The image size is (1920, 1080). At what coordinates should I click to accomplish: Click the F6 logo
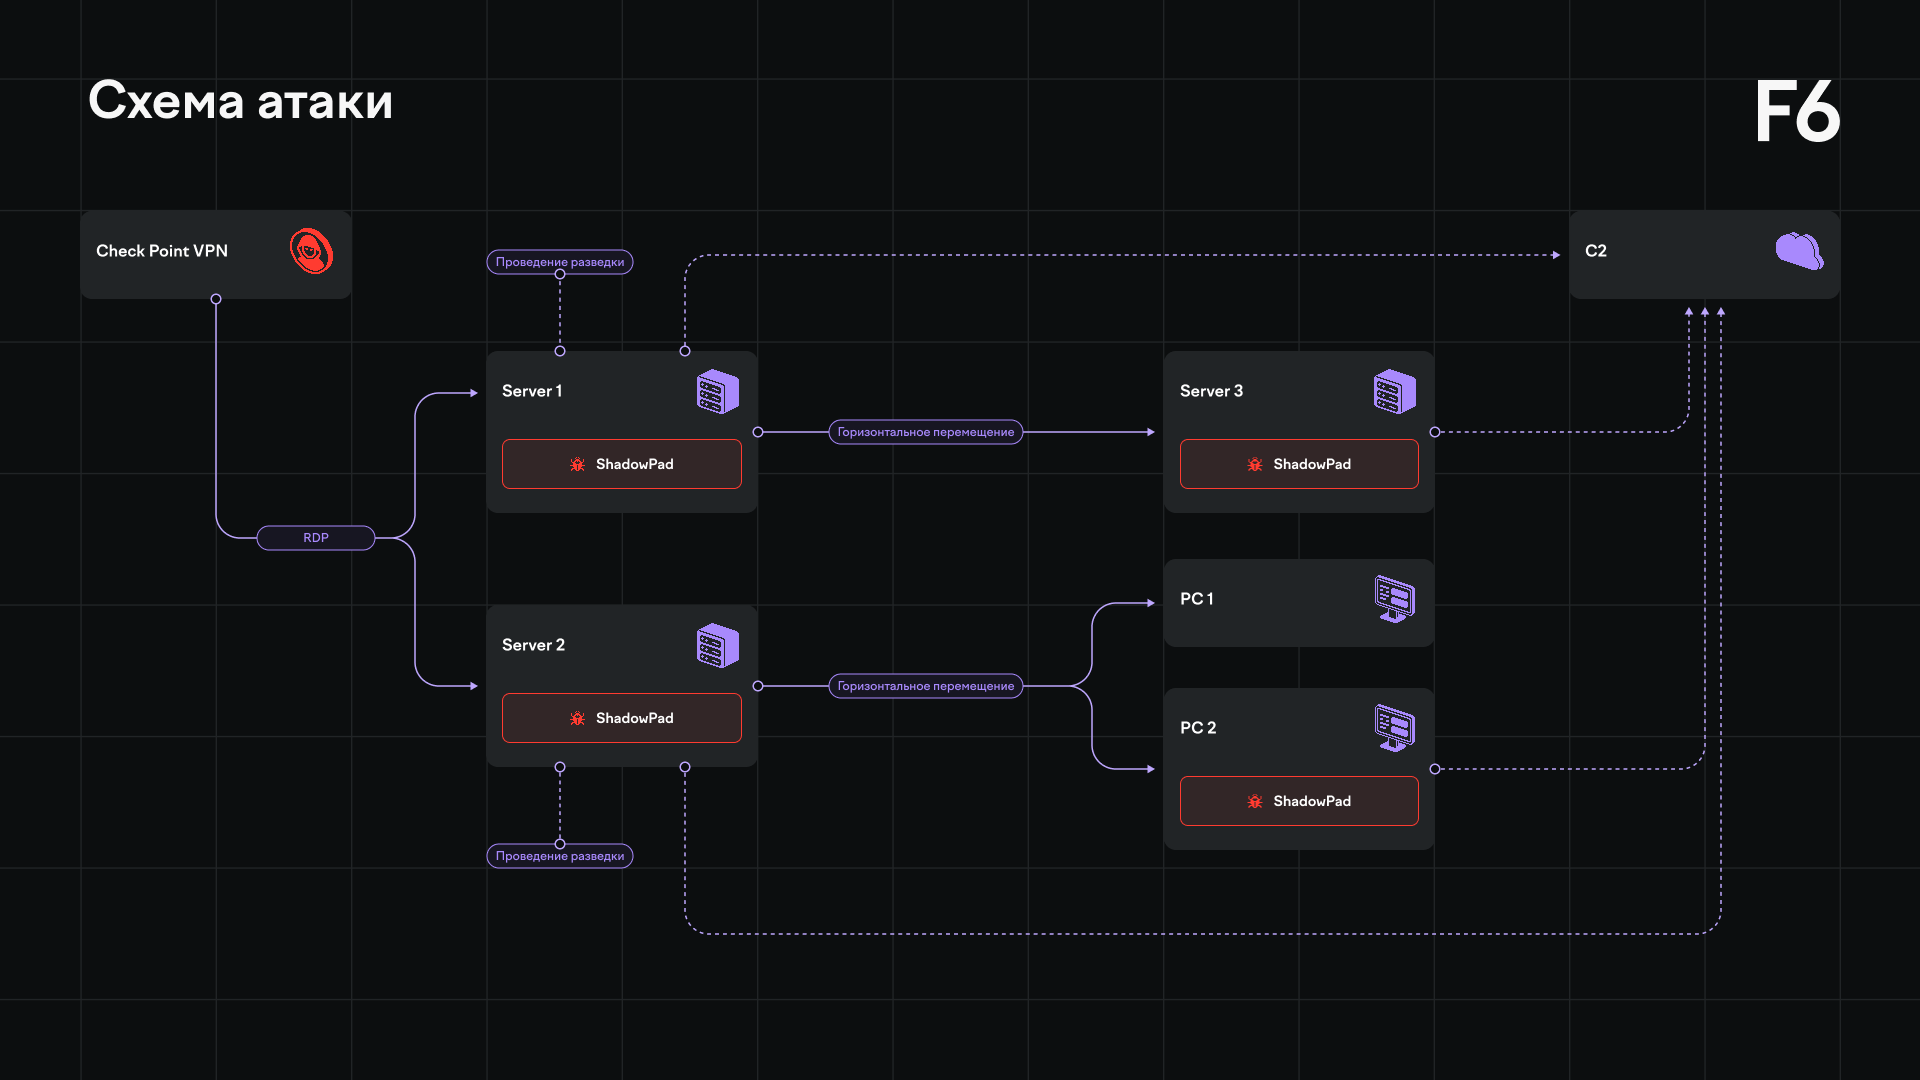[1797, 112]
